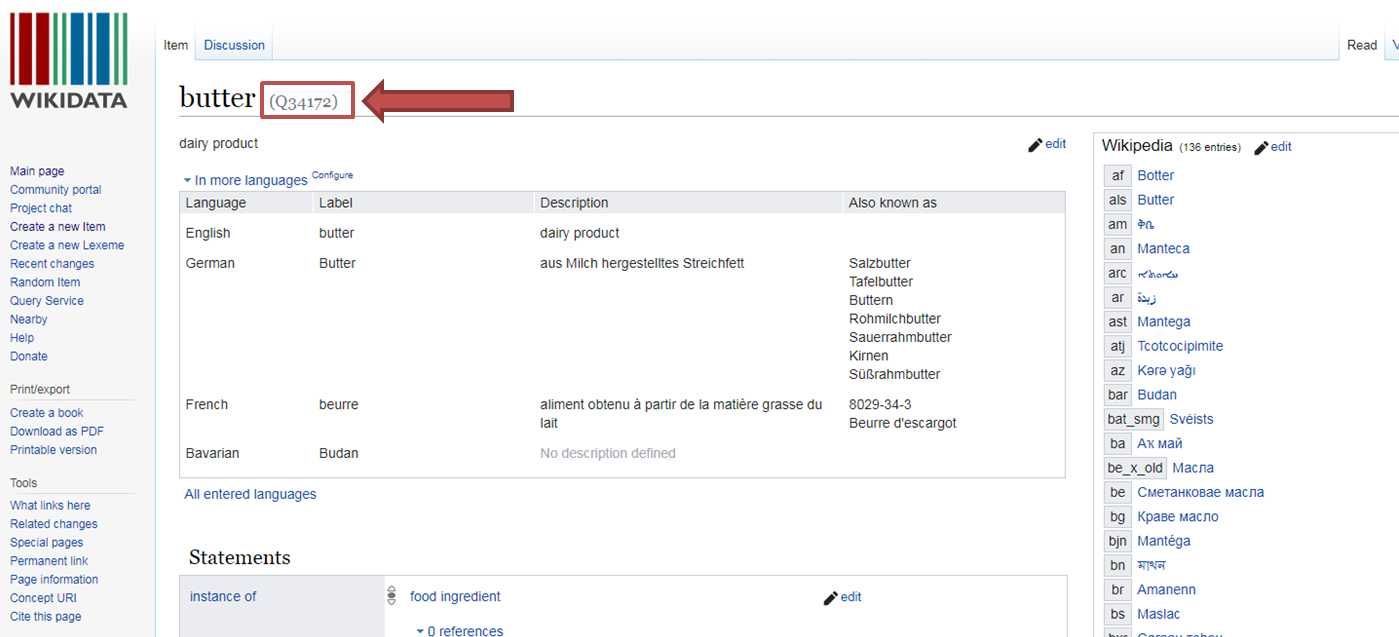Click the pencil edit icon beside dairy product description
Image resolution: width=1399 pixels, height=637 pixels.
[x=1036, y=145]
